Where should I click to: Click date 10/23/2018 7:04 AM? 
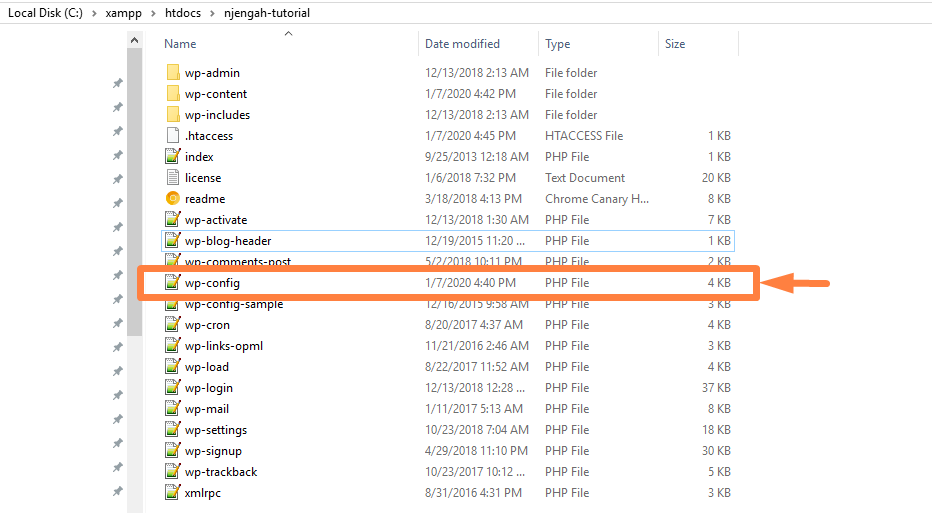click(x=477, y=430)
